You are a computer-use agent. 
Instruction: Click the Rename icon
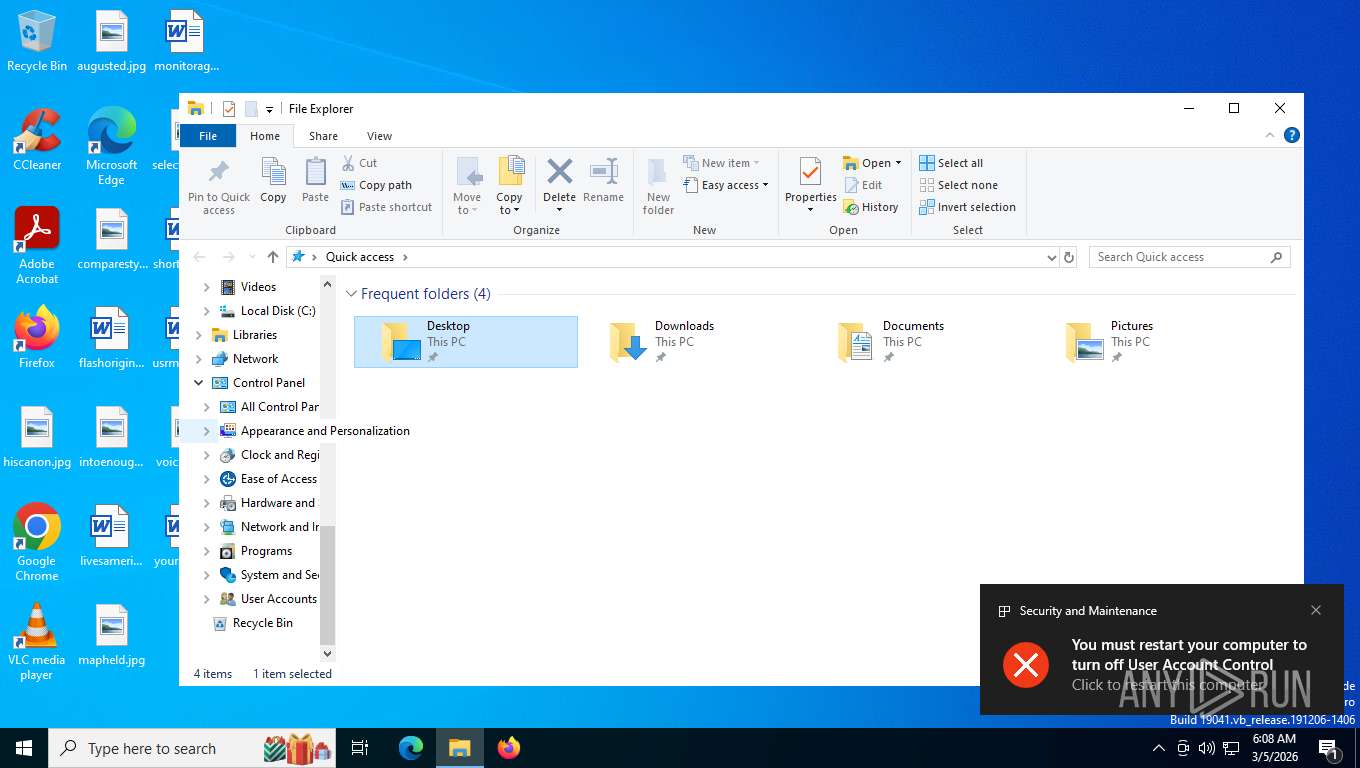(x=604, y=171)
